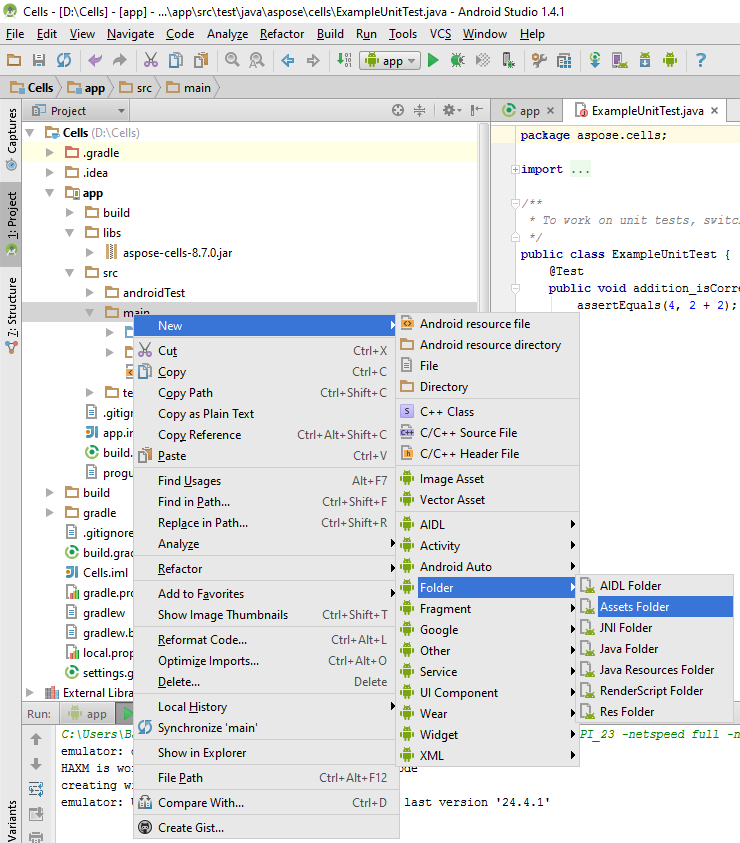Screen dimensions: 740x843
Task: Open the VCS menu
Action: [440, 34]
